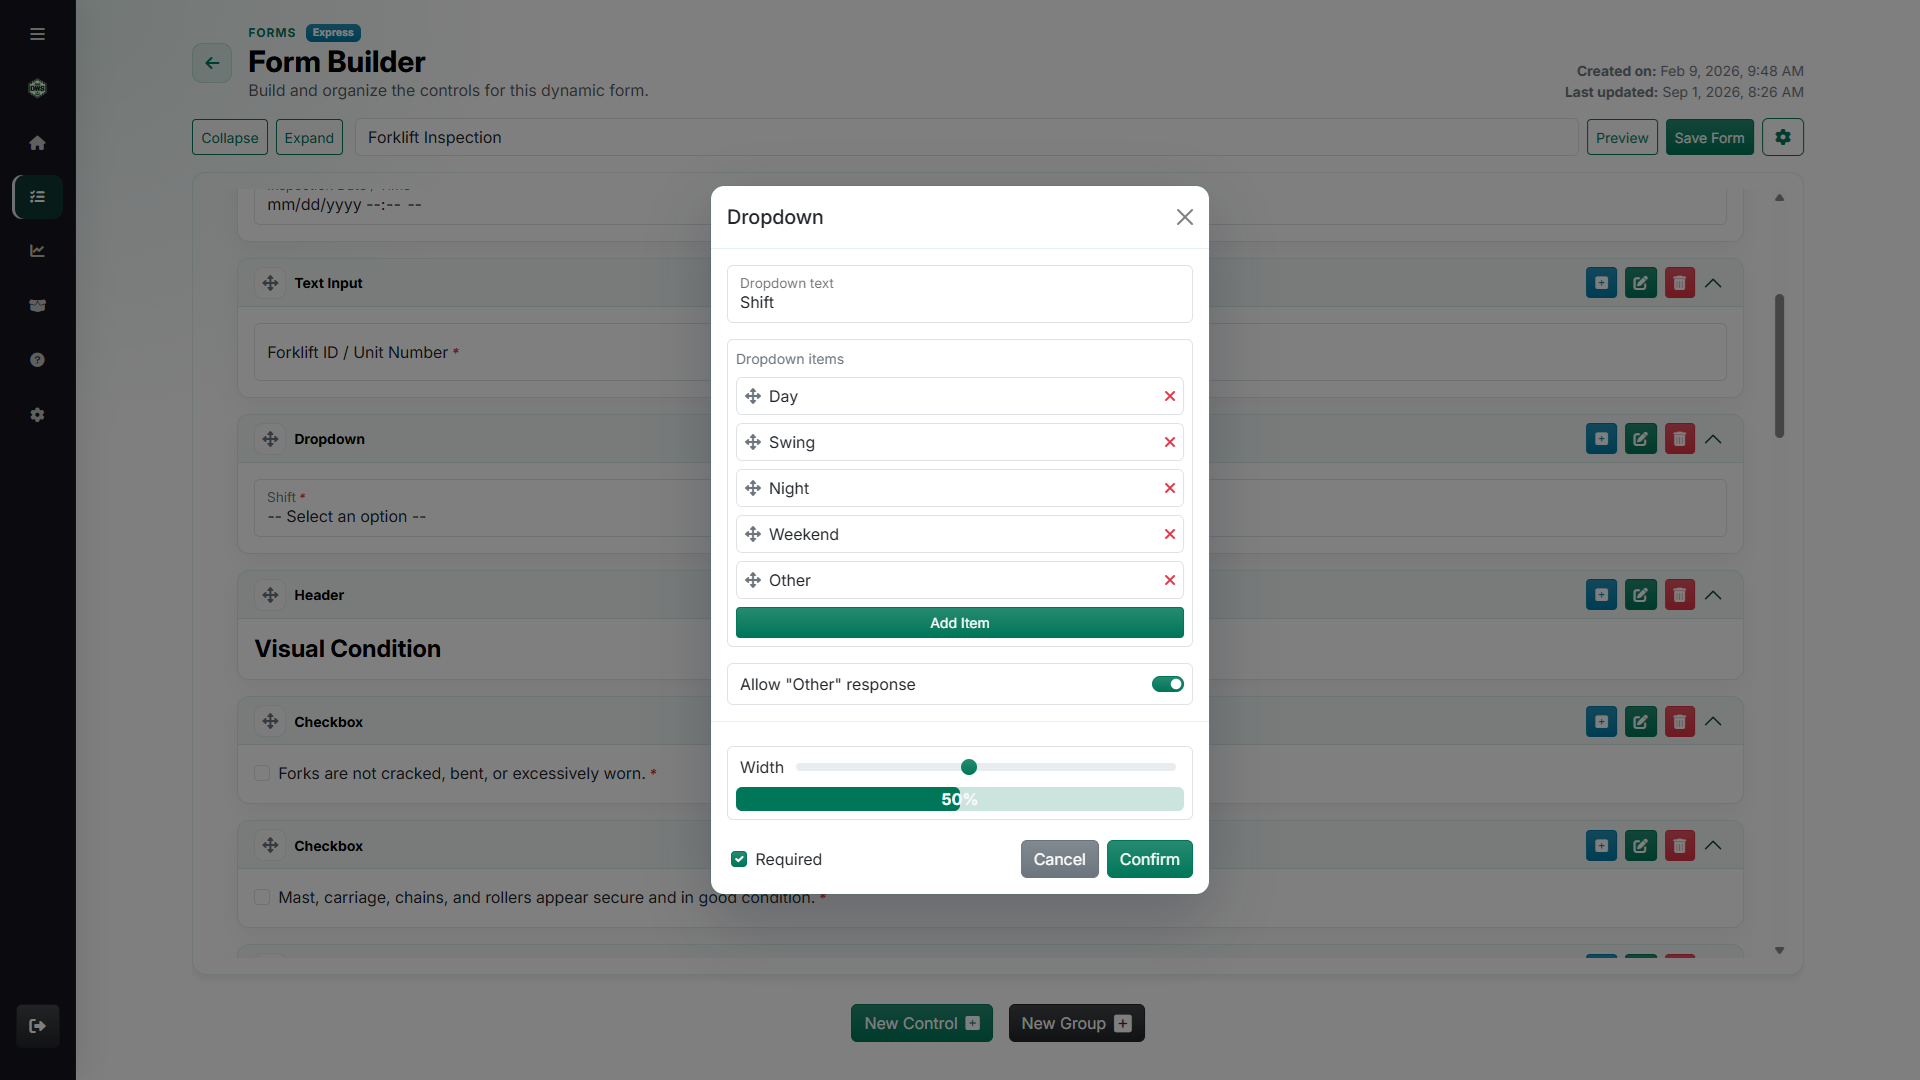Click the back arrow next to Form Builder
The image size is (1920, 1080).
pyautogui.click(x=212, y=63)
